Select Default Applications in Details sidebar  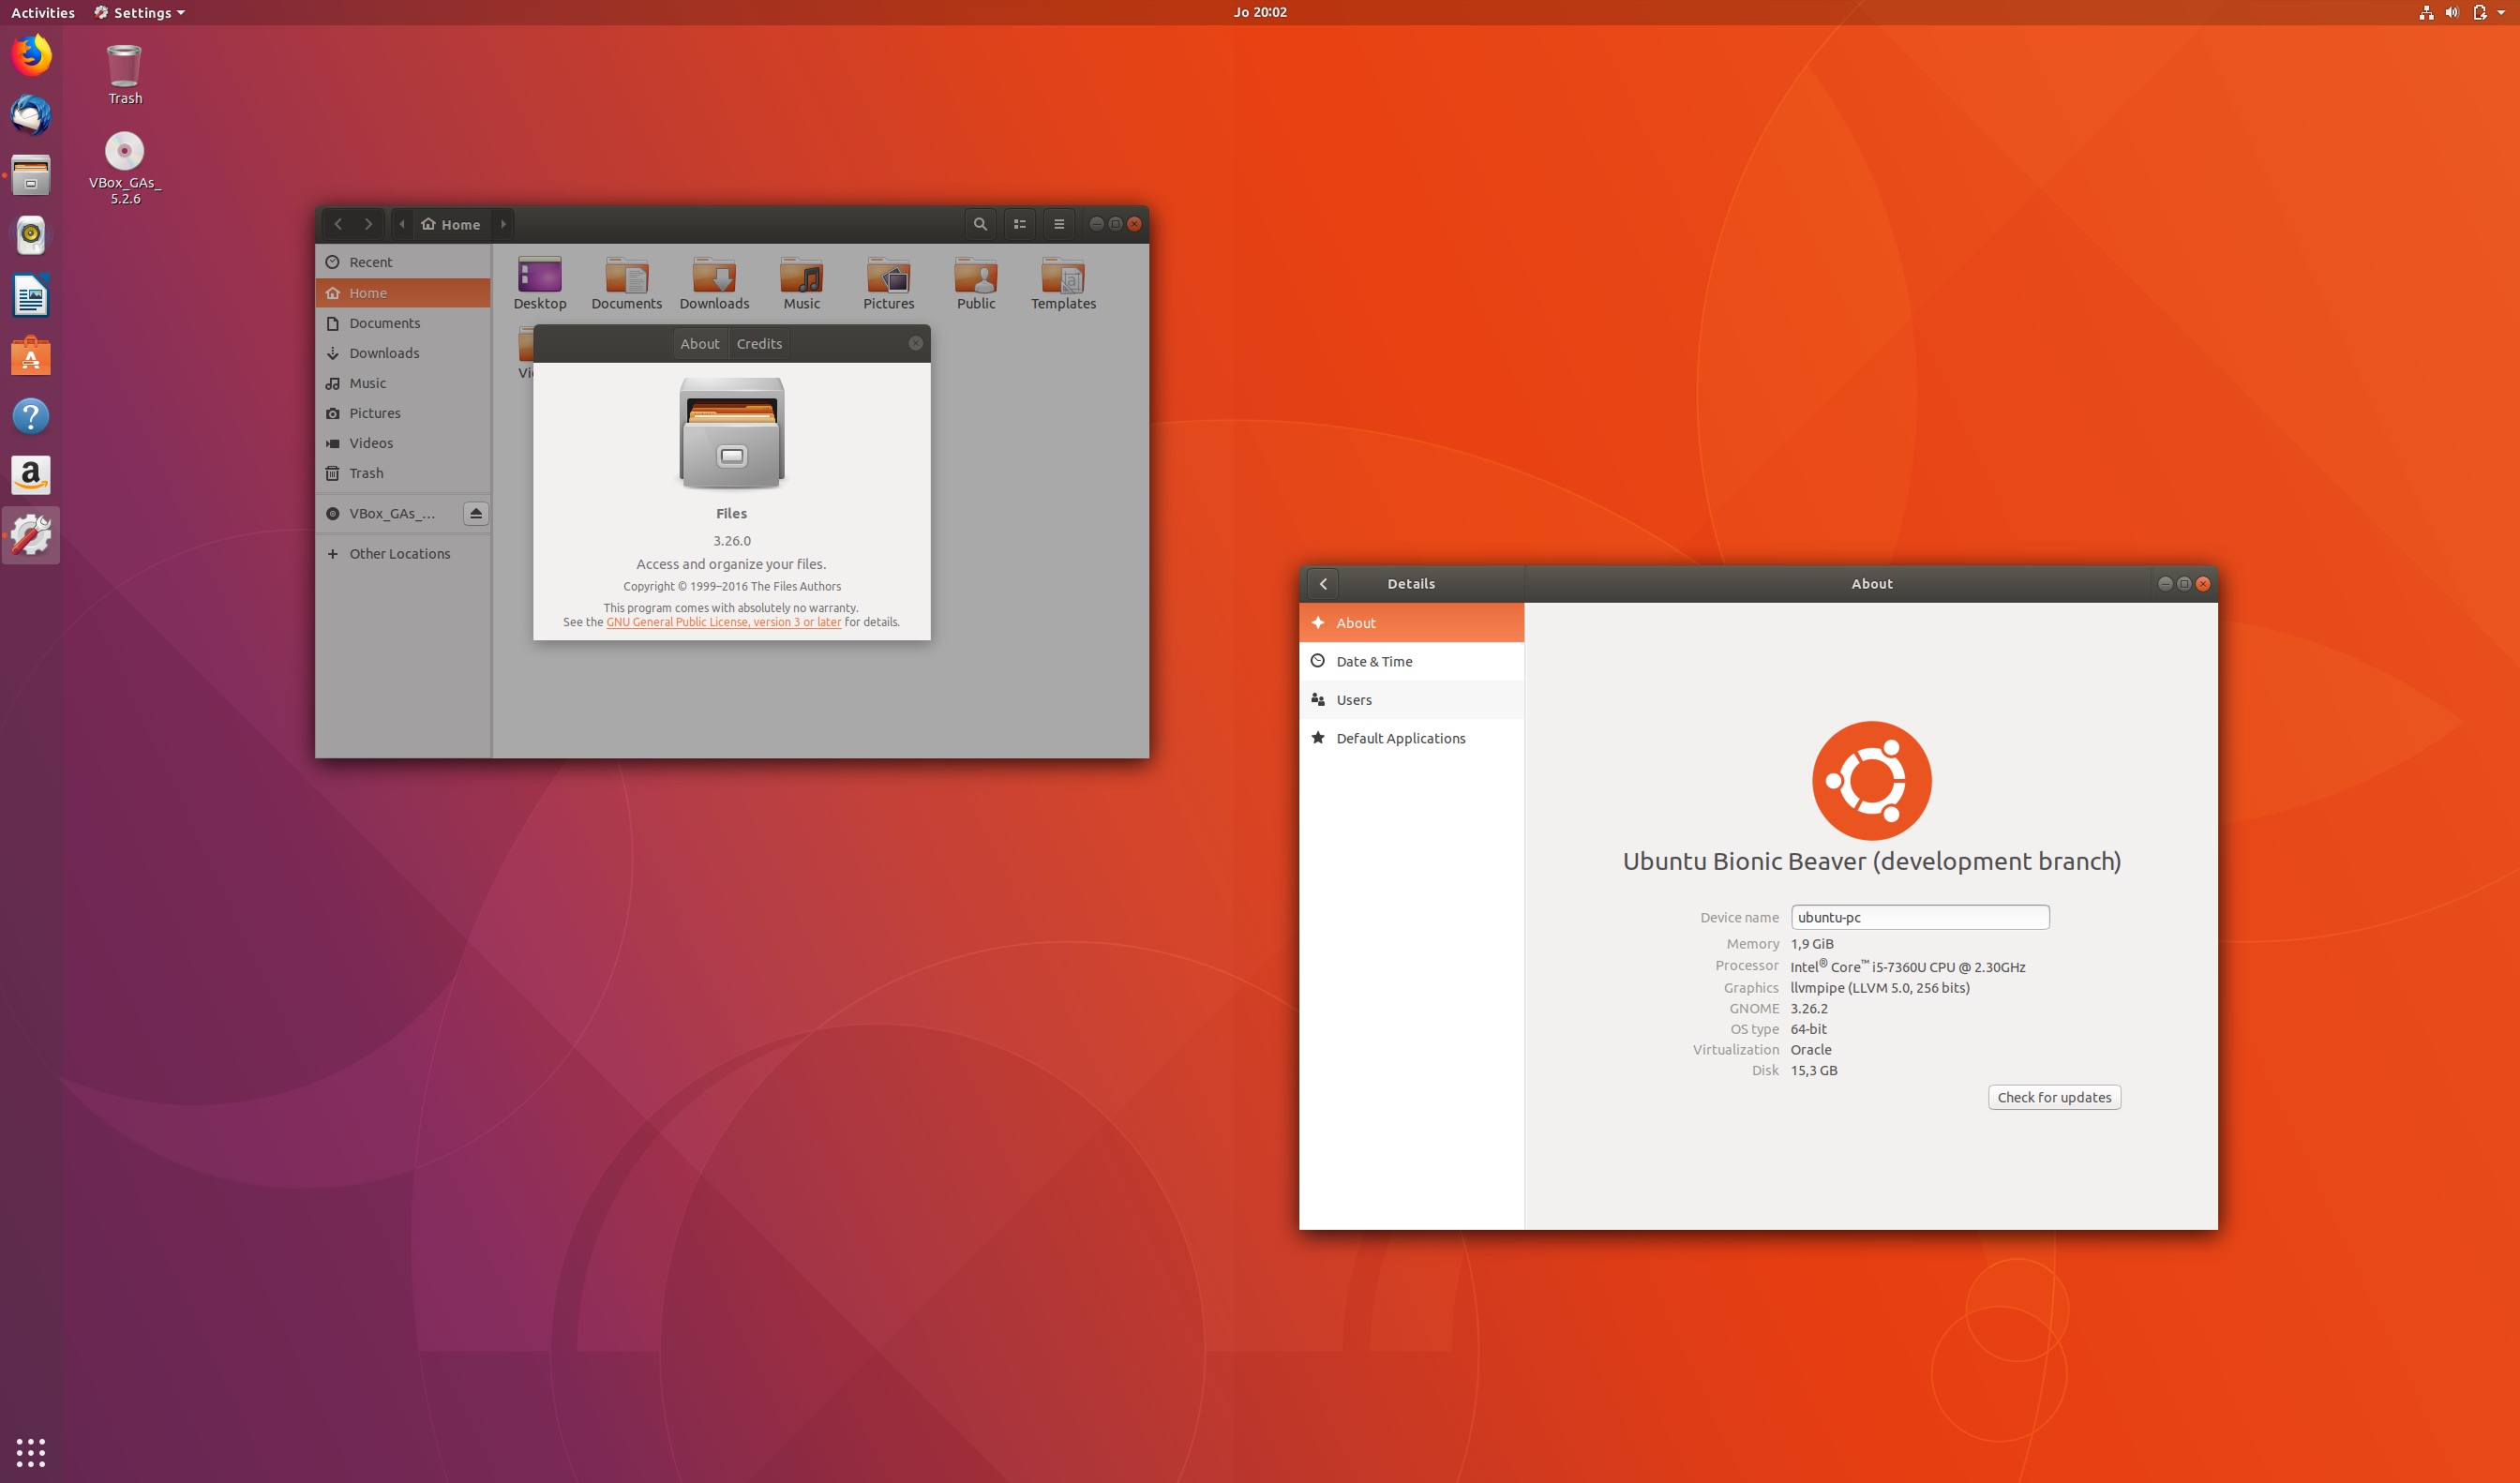pos(1400,738)
